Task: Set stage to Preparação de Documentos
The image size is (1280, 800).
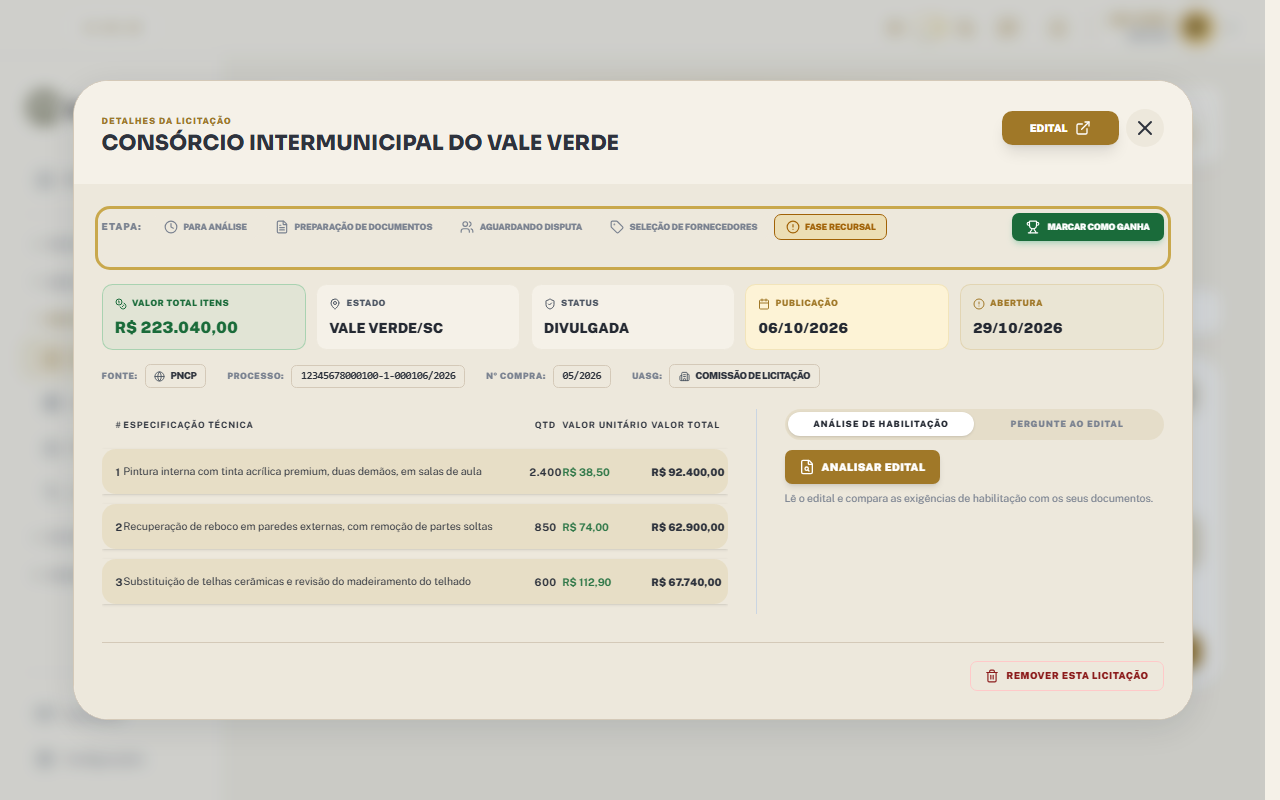Action: coord(354,227)
